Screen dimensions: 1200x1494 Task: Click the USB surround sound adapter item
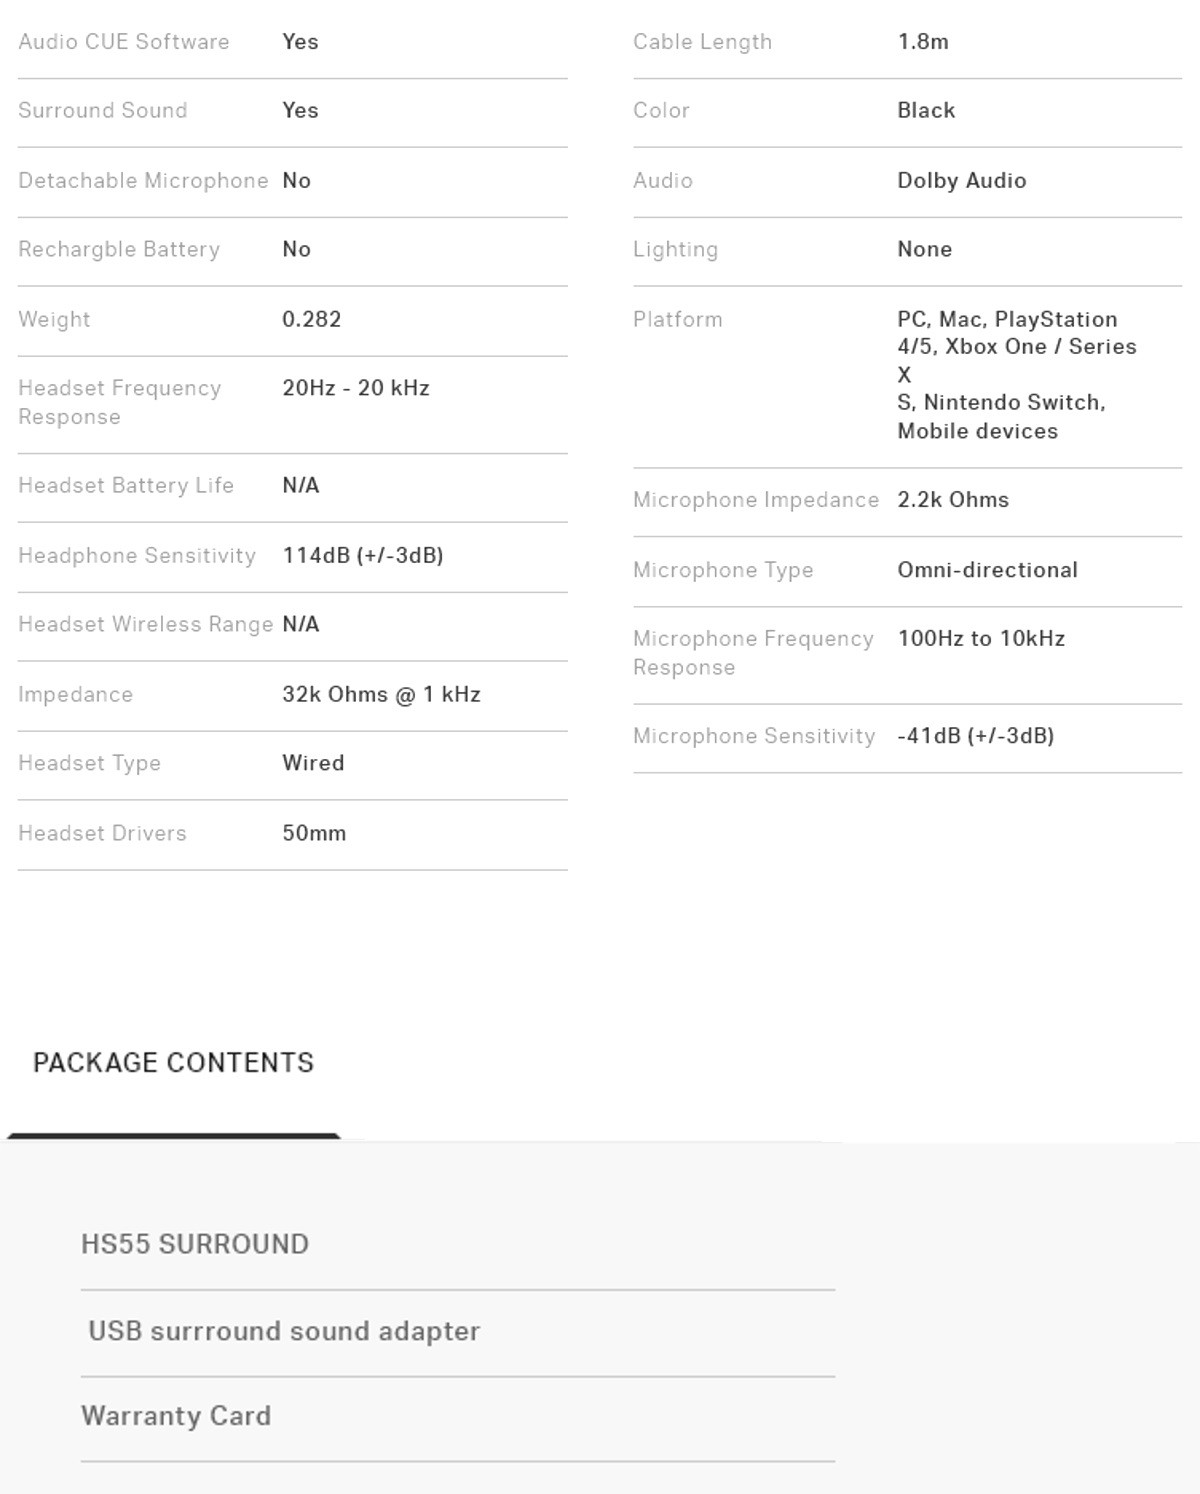(284, 1331)
